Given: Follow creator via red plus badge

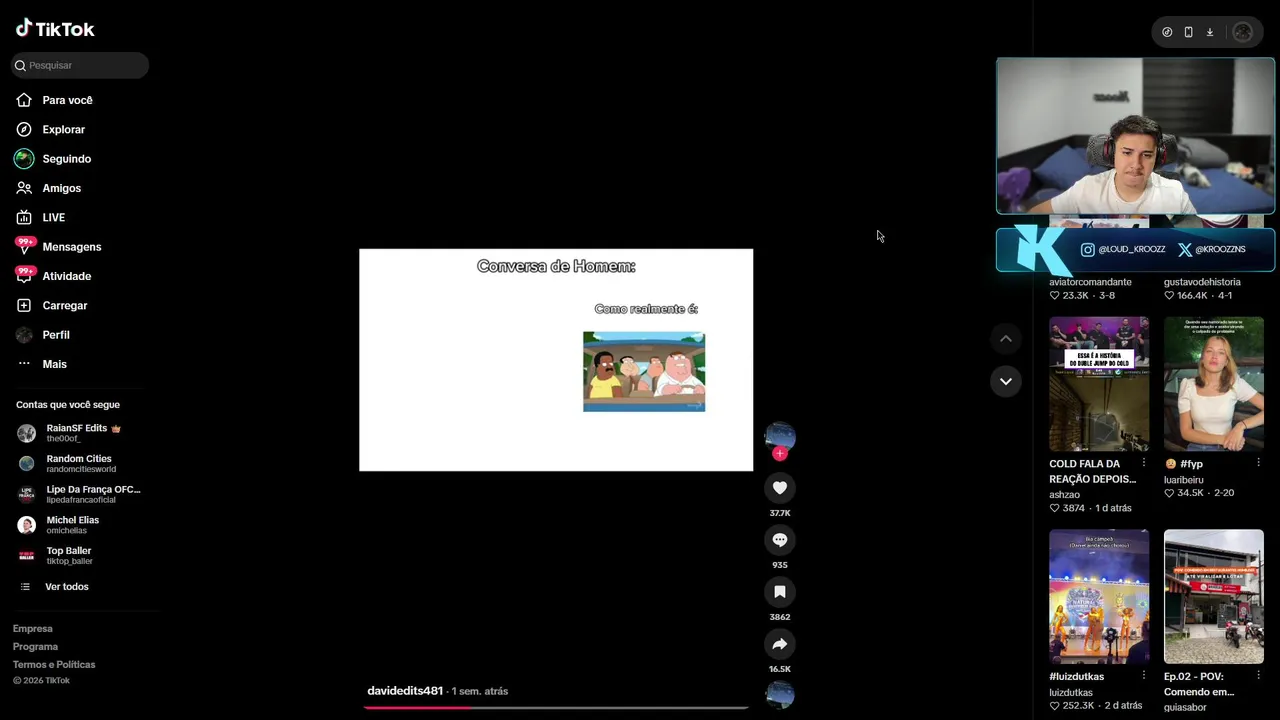Looking at the screenshot, I should coord(780,454).
